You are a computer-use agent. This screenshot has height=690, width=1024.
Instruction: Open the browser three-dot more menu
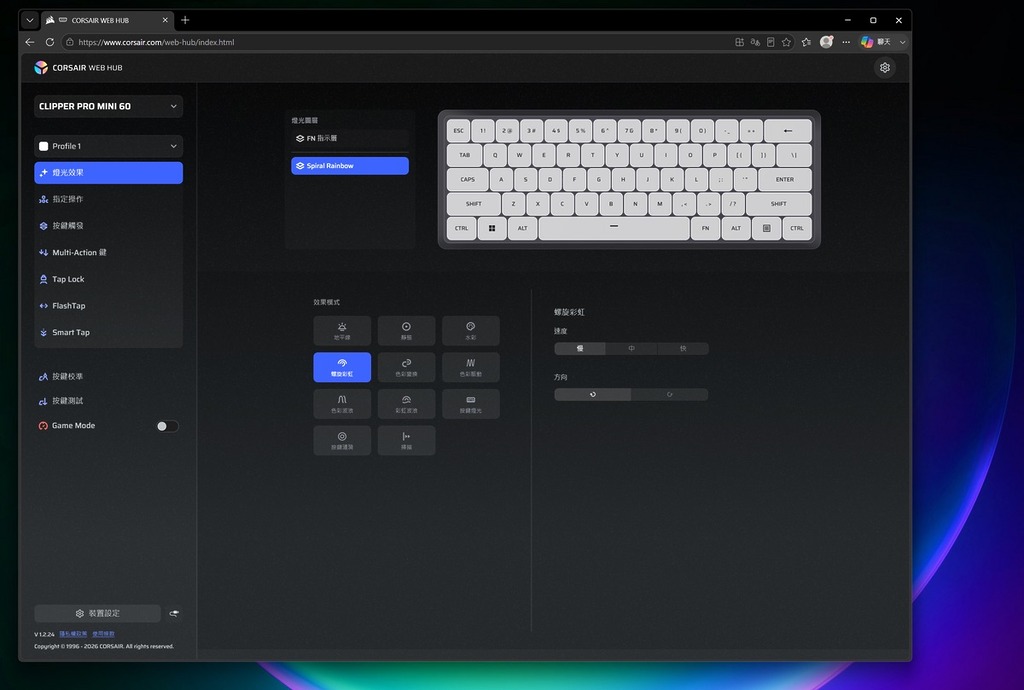[x=846, y=42]
